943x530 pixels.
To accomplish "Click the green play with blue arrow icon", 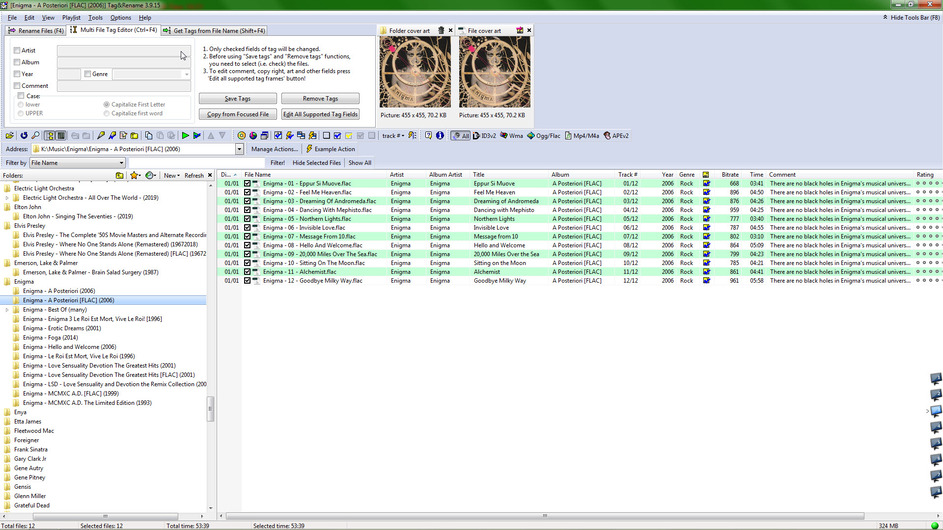I will (197, 136).
